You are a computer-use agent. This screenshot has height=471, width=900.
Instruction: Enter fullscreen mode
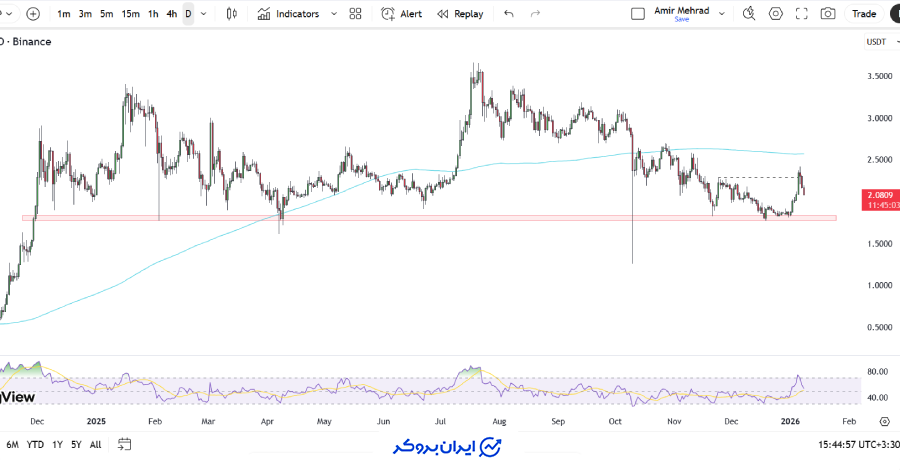click(x=801, y=14)
